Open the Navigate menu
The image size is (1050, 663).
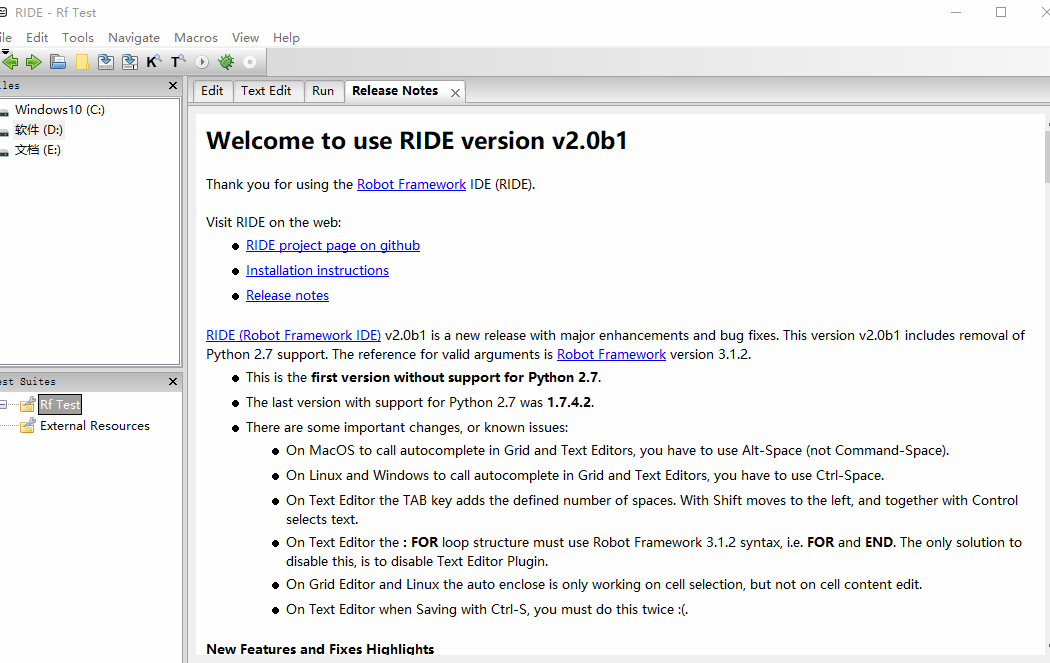click(x=134, y=38)
